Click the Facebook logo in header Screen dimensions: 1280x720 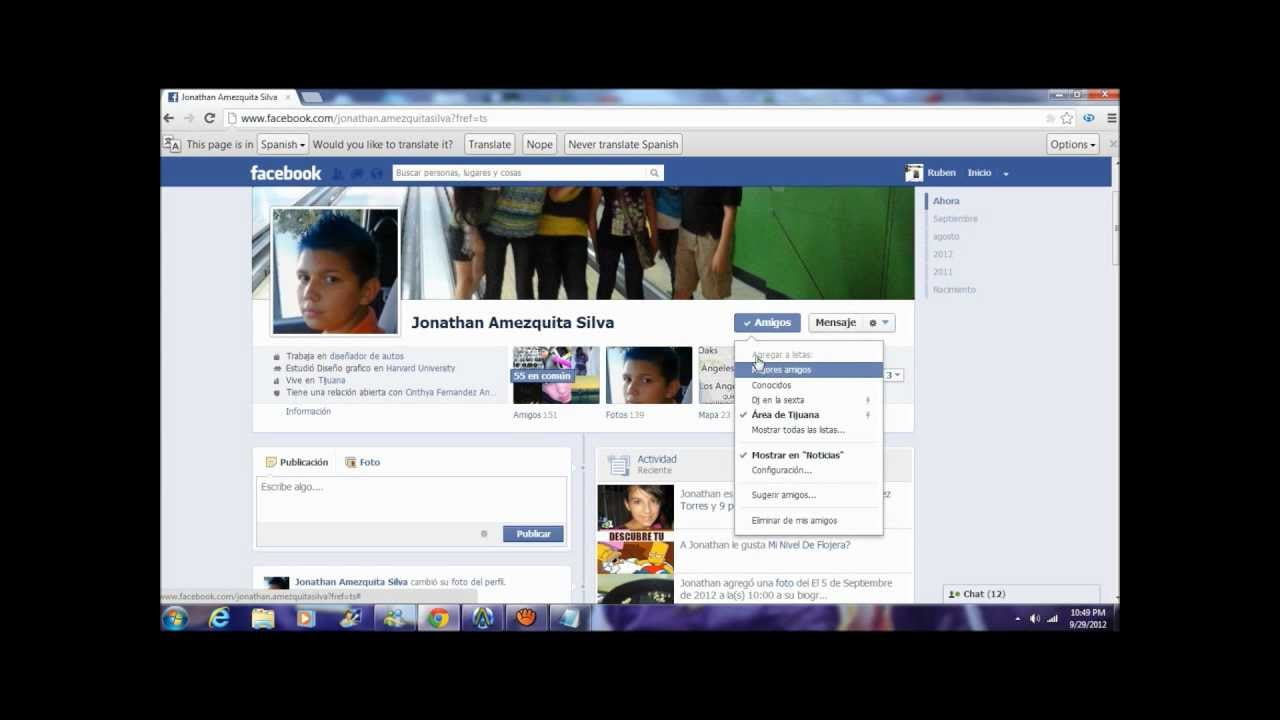[286, 173]
